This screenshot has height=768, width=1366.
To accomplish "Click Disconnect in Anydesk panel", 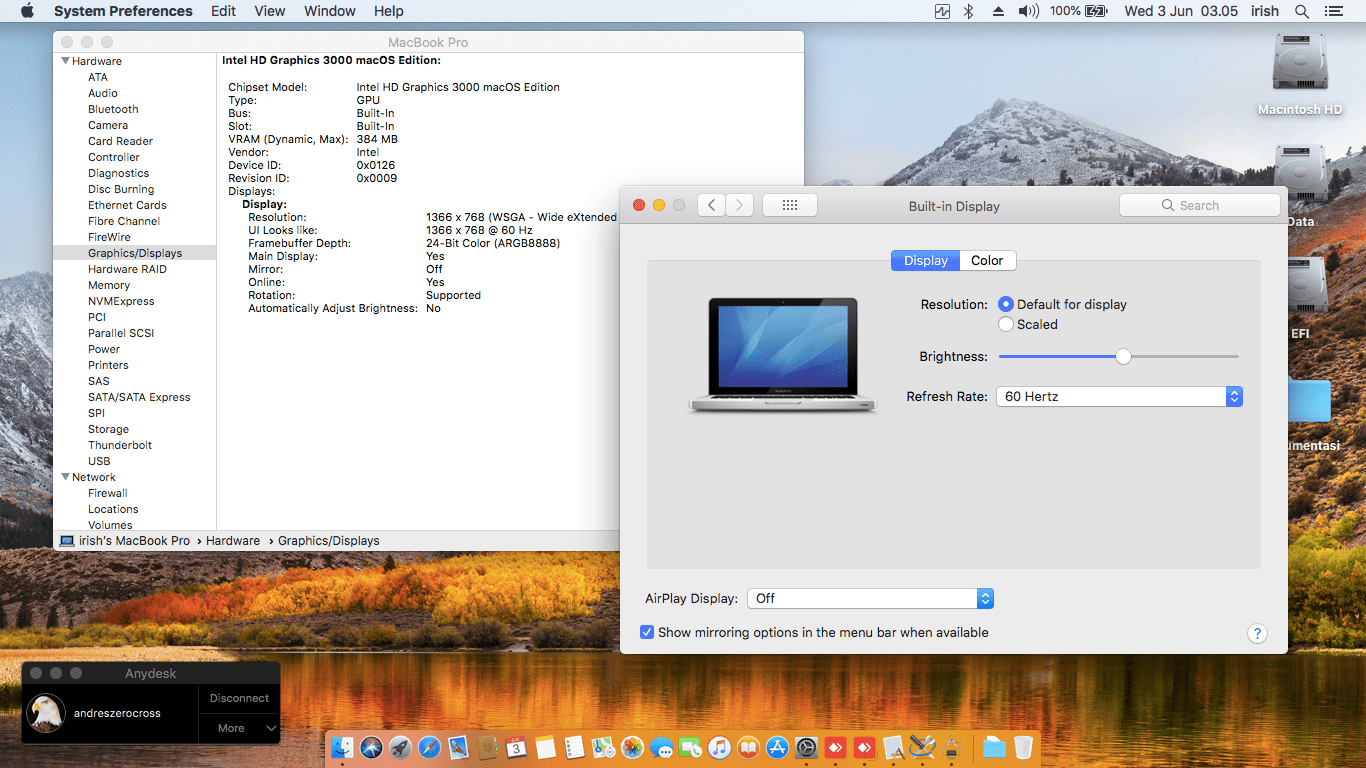I will coord(239,698).
